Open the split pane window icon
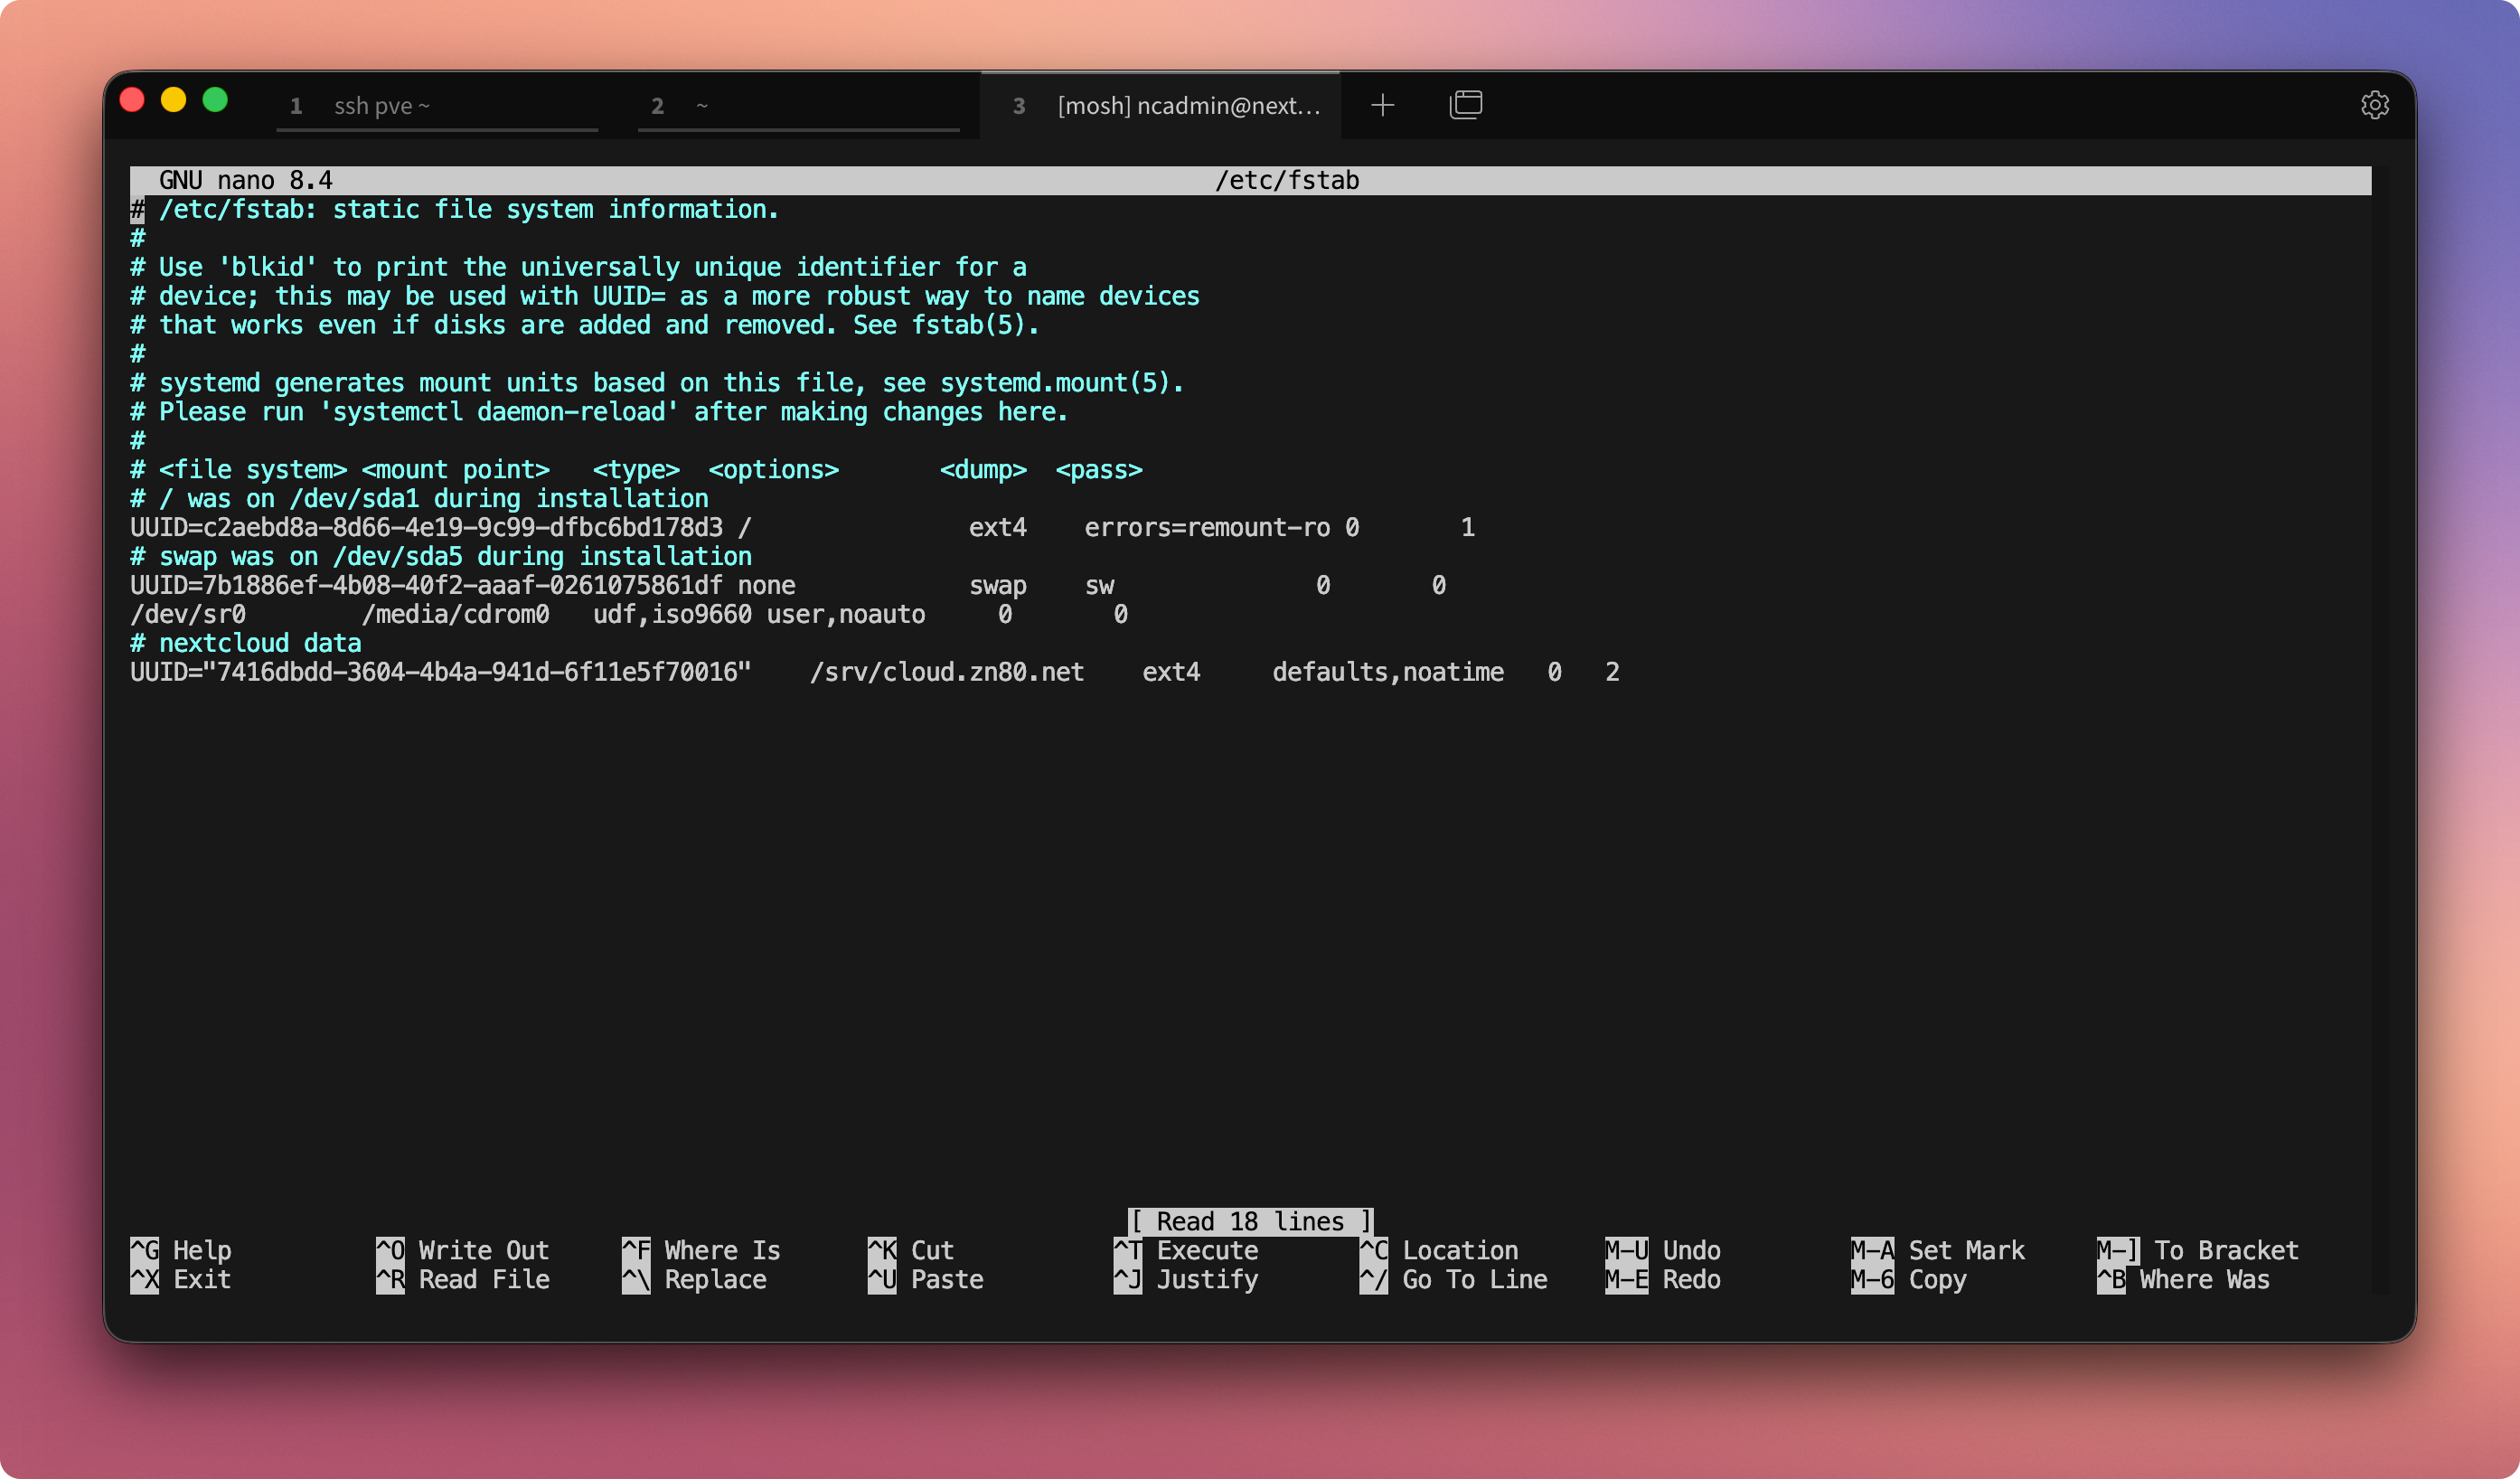The image size is (2520, 1479). click(x=1465, y=105)
